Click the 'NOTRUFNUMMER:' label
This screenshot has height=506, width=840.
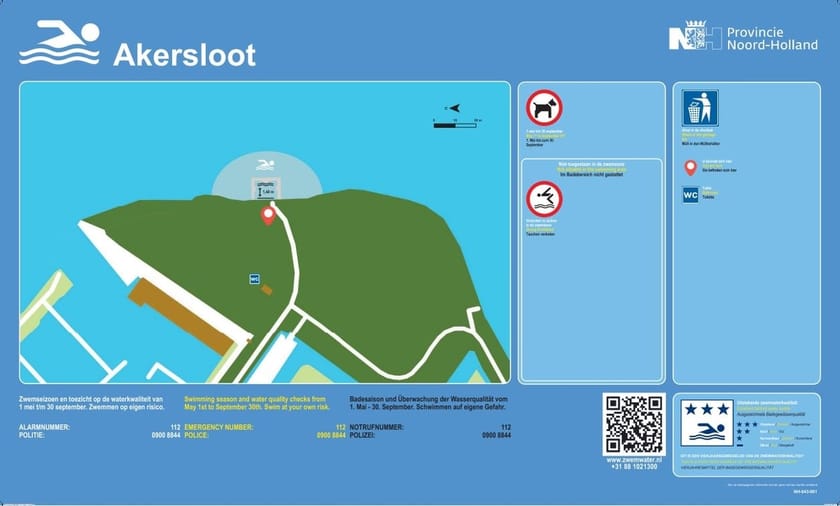[x=377, y=428]
